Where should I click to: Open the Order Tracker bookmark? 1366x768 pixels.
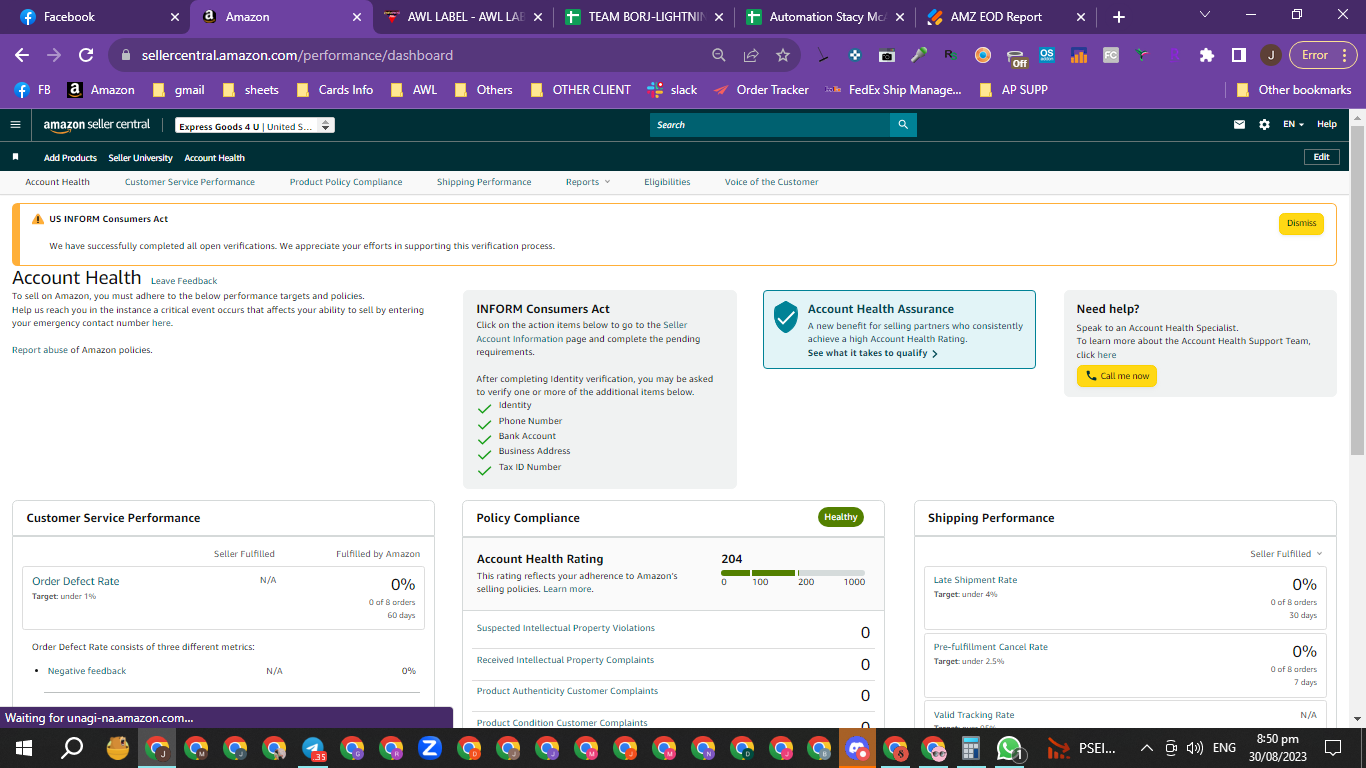pos(761,90)
